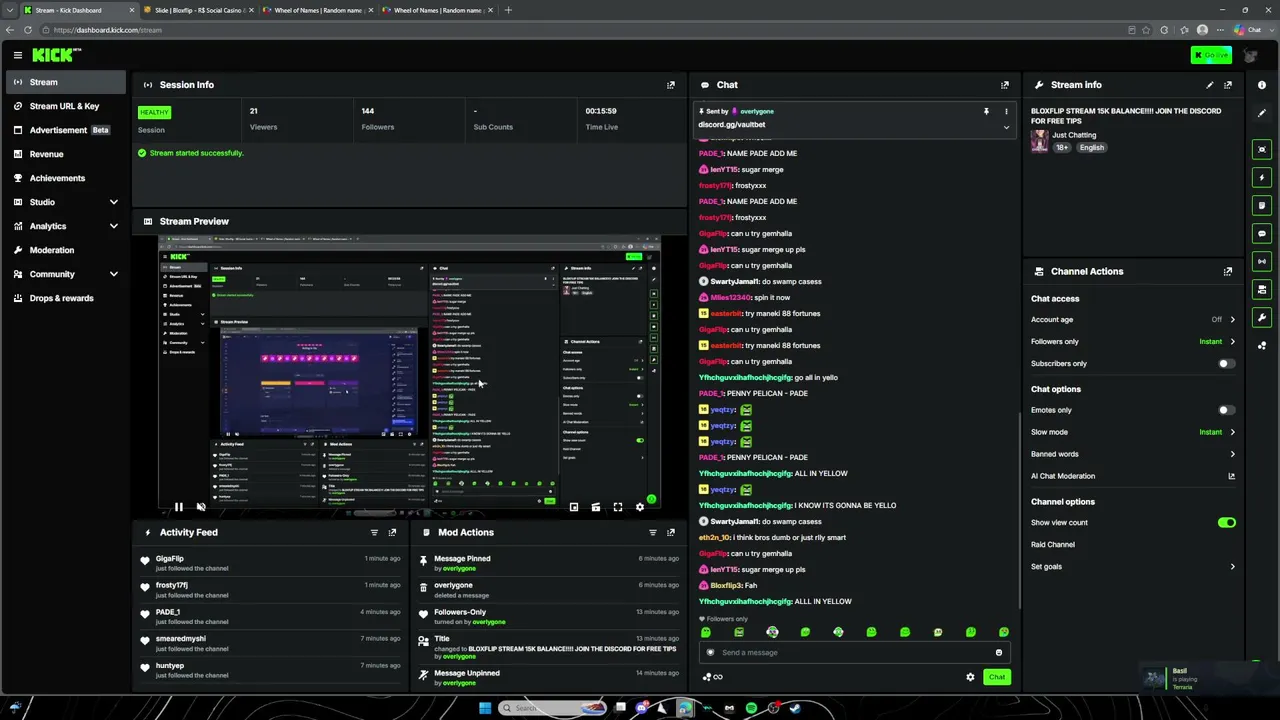This screenshot has width=1280, height=720.
Task: Open the Revenue page
Action: pos(67,154)
